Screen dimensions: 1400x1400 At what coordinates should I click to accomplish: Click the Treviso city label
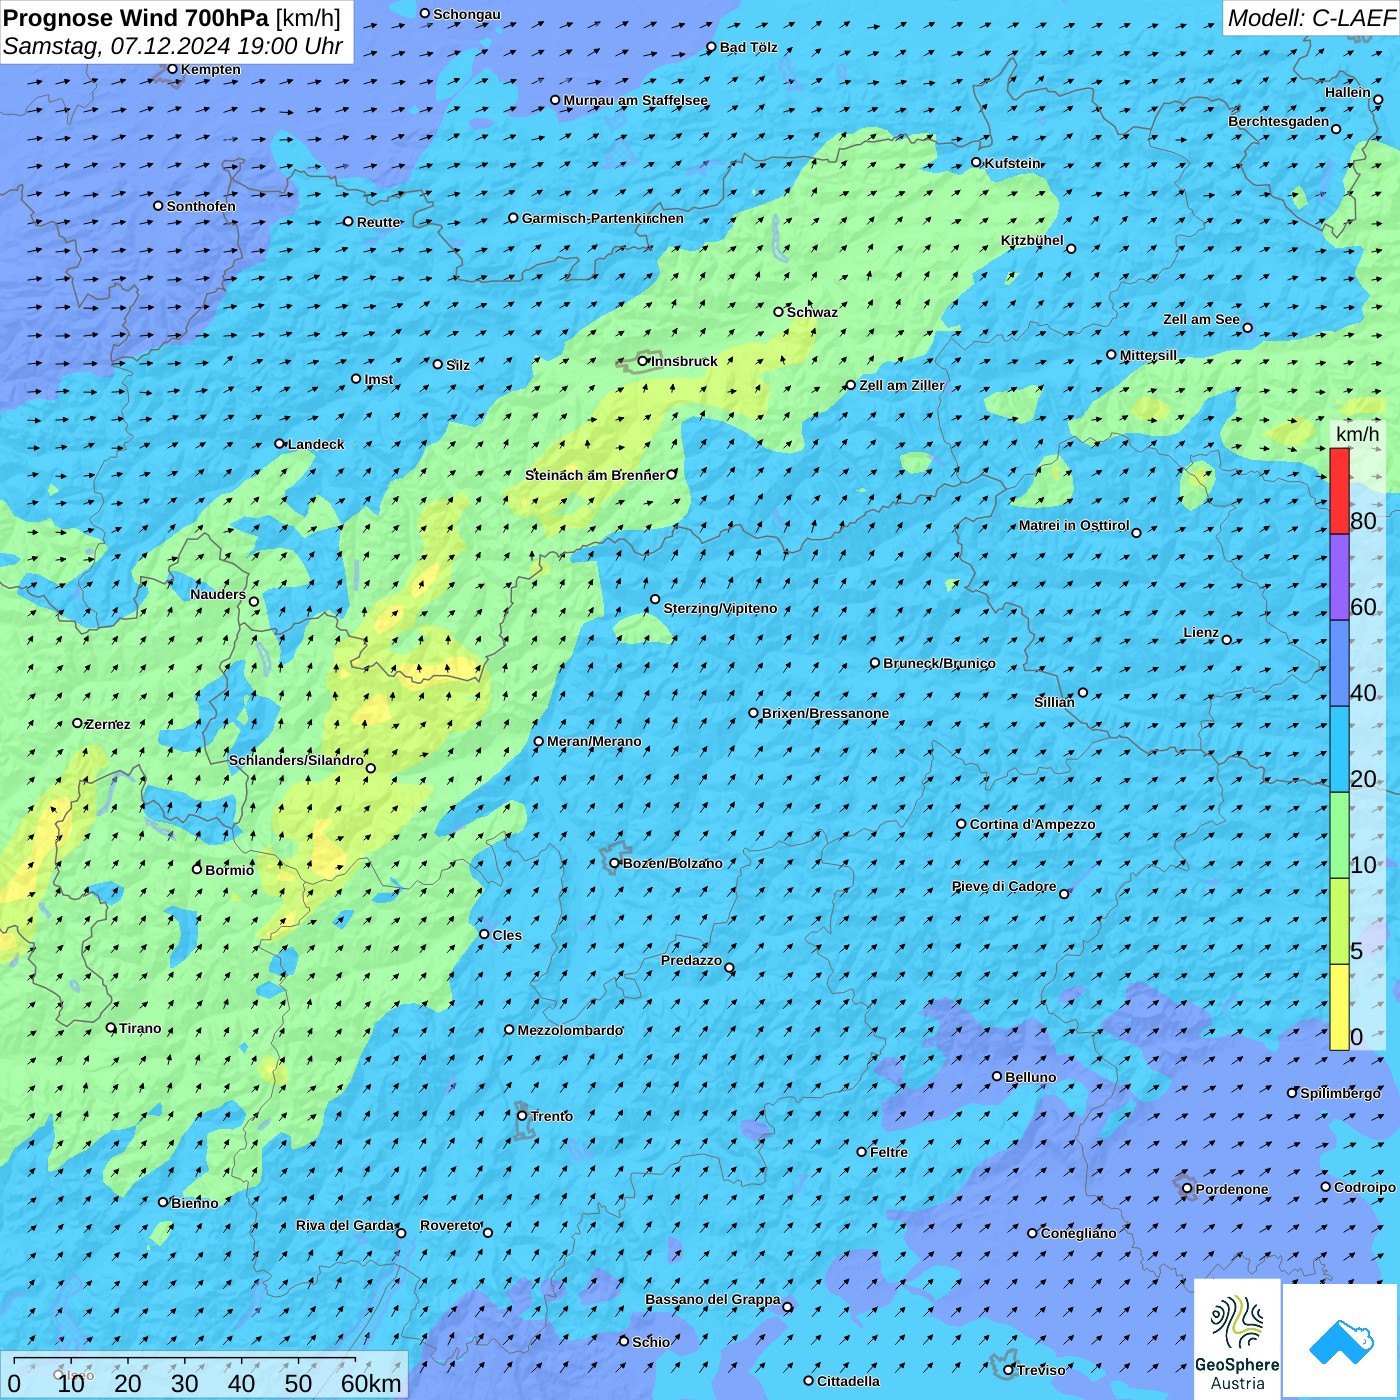1041,1370
